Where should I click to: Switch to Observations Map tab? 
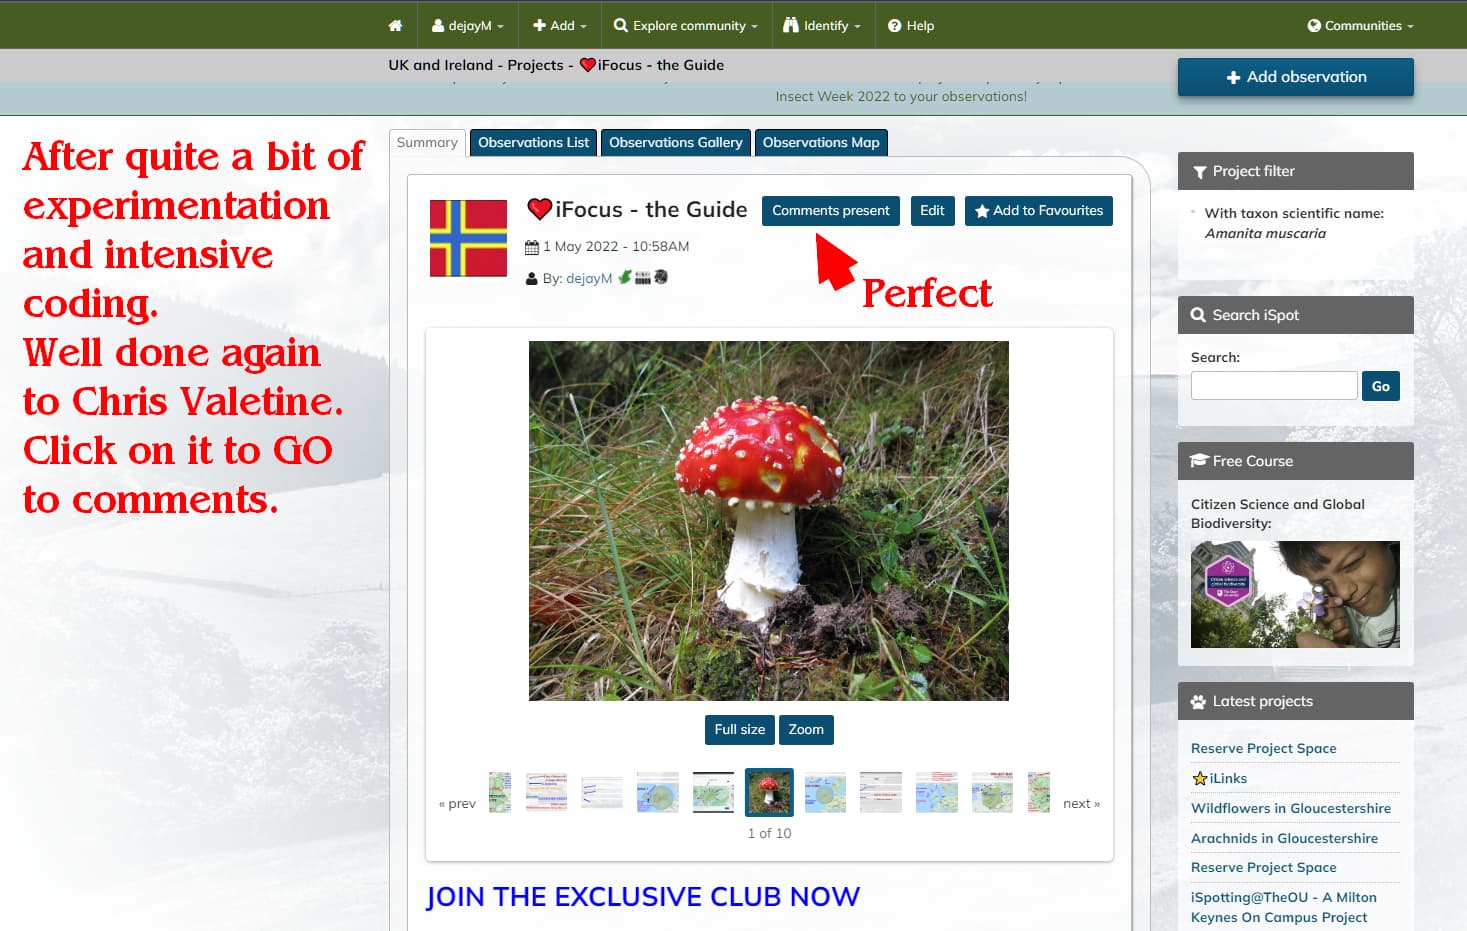821,143
